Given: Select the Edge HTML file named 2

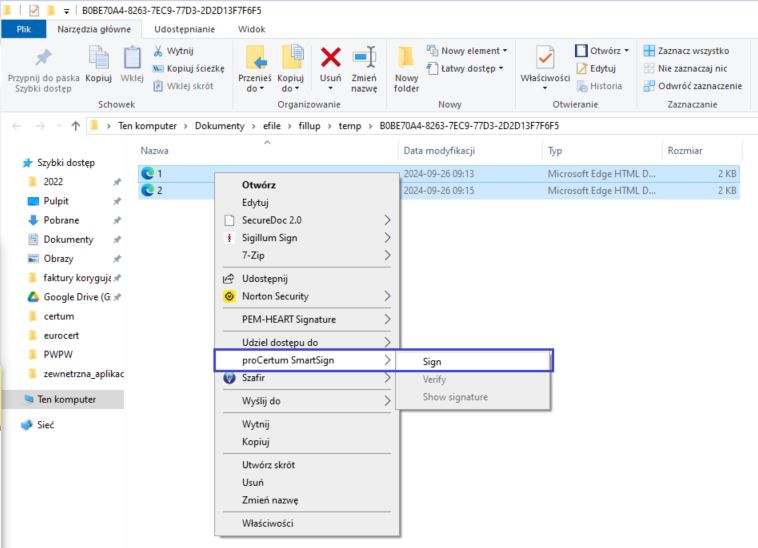Looking at the screenshot, I should pos(438,191).
